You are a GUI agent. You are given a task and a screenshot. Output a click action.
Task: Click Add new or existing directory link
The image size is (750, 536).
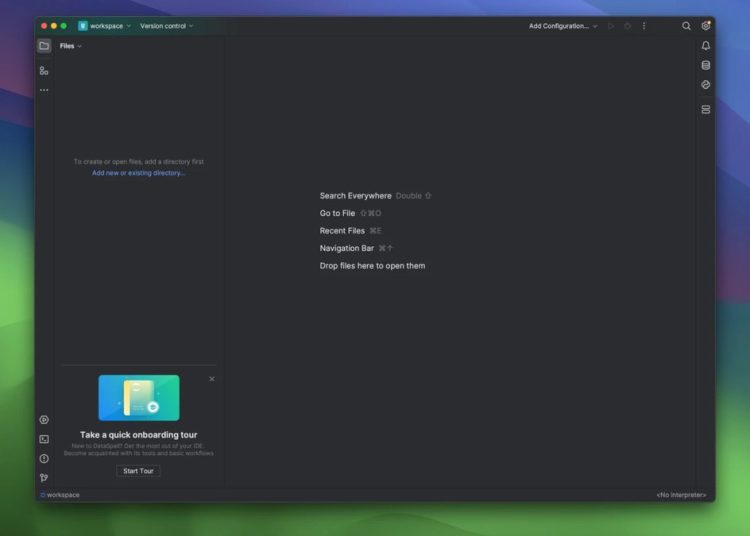point(138,173)
